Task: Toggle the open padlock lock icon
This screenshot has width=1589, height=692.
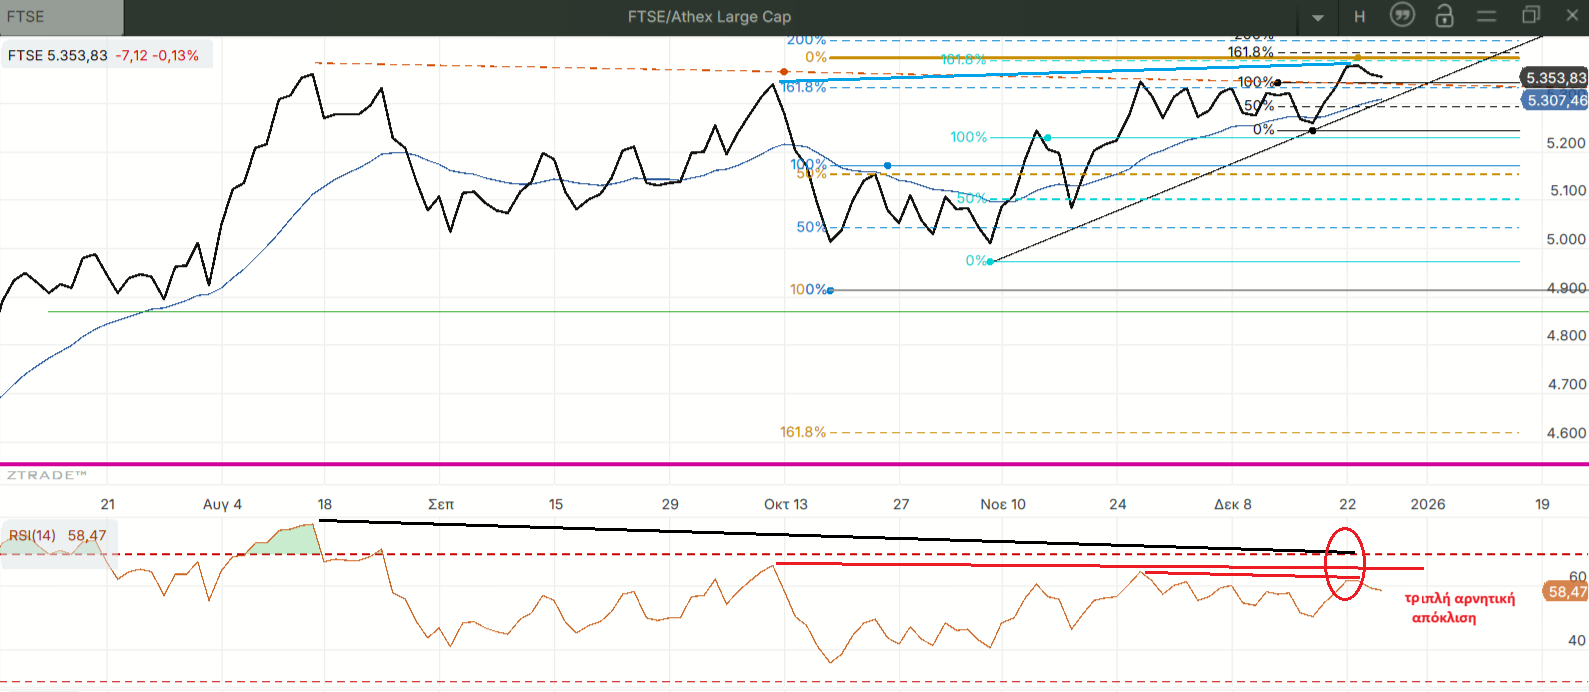Action: click(x=1444, y=16)
